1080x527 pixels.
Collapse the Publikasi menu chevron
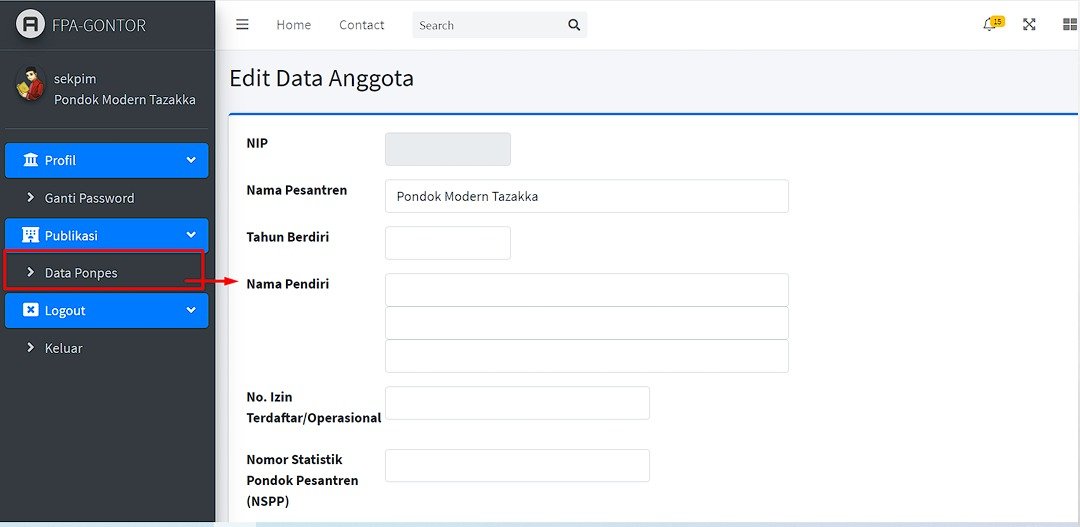click(191, 235)
